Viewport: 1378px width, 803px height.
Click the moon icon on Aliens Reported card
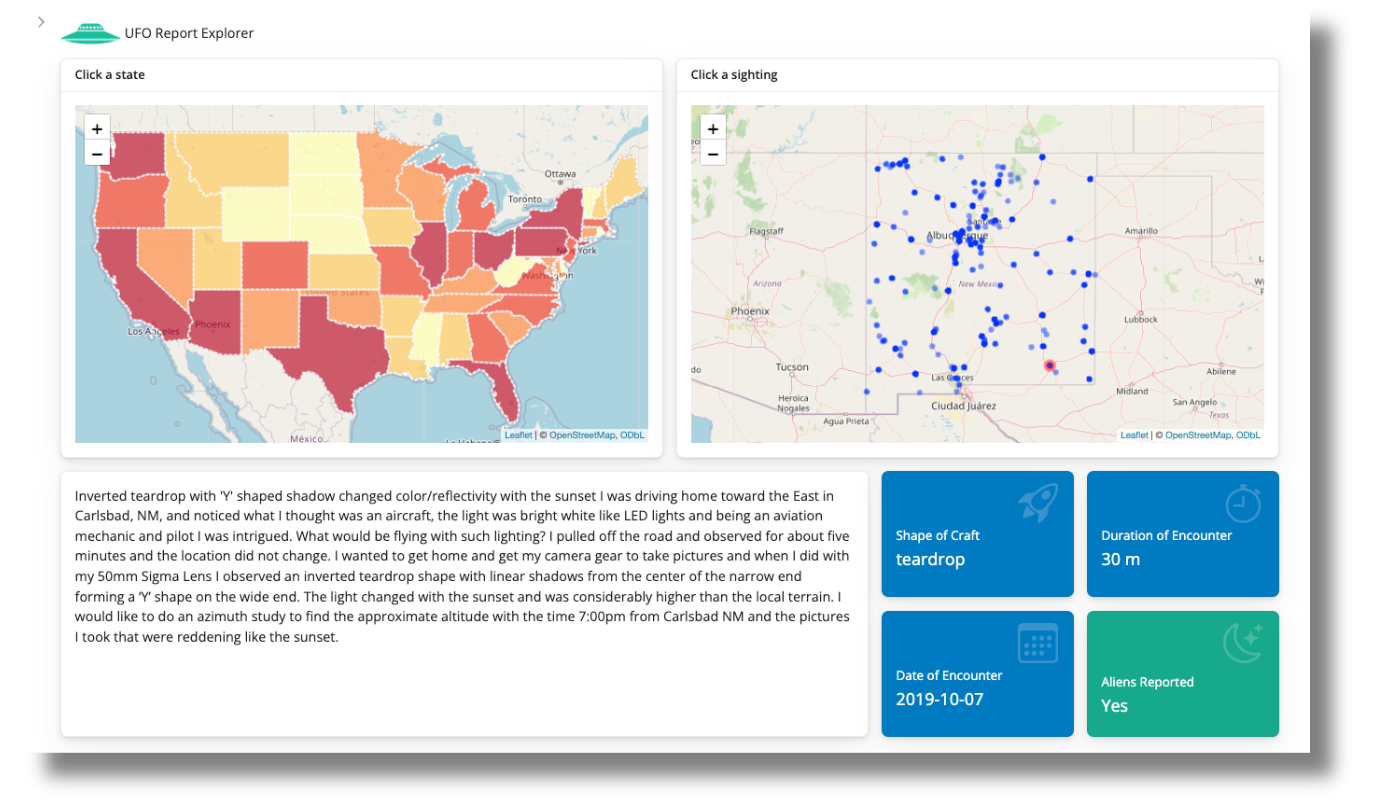tap(1243, 643)
